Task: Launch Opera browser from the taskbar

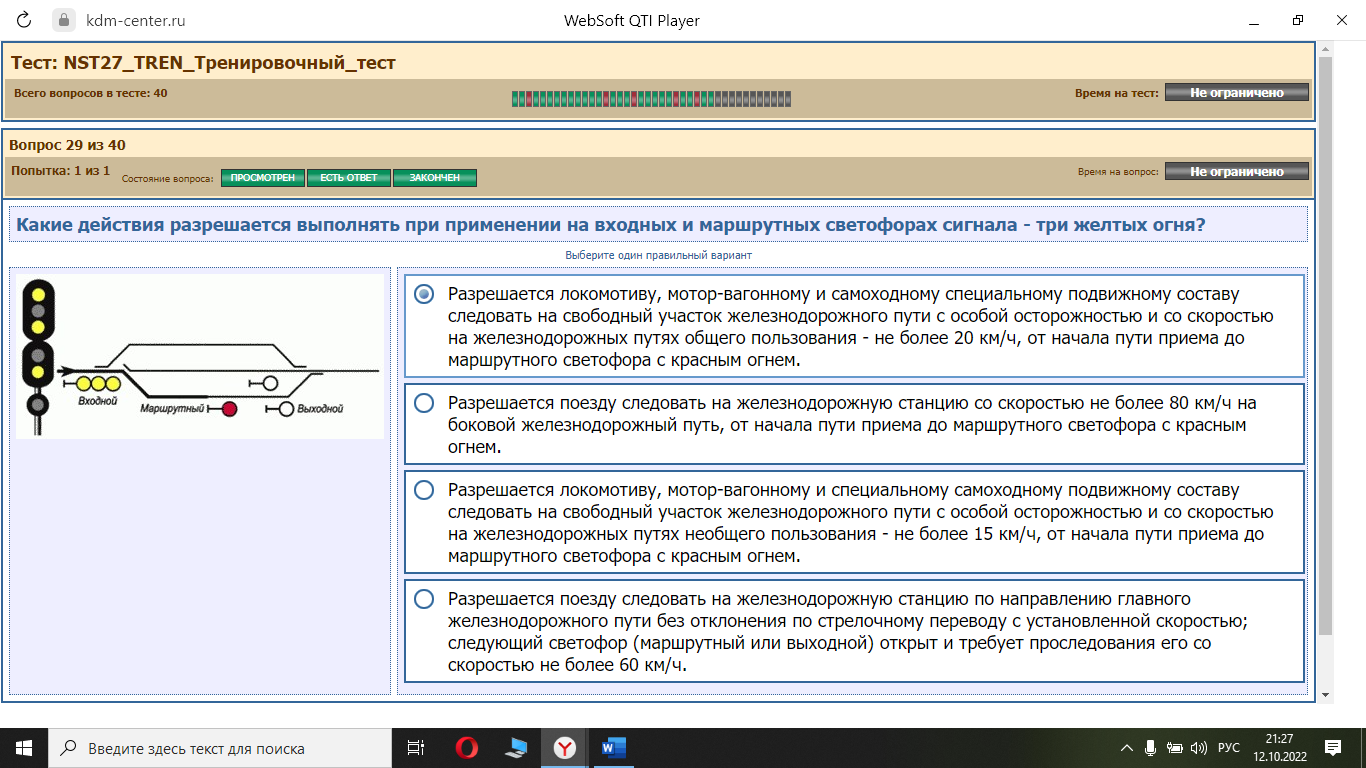Action: (x=466, y=747)
